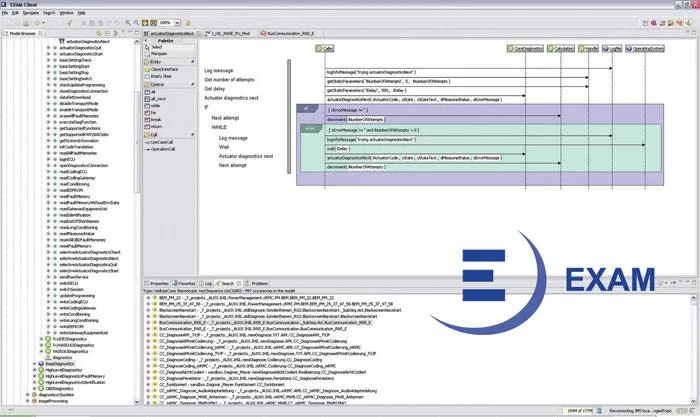The width and height of the screenshot is (700, 417).
Task: Click the 'WHILE' description text
Action: 219,127
